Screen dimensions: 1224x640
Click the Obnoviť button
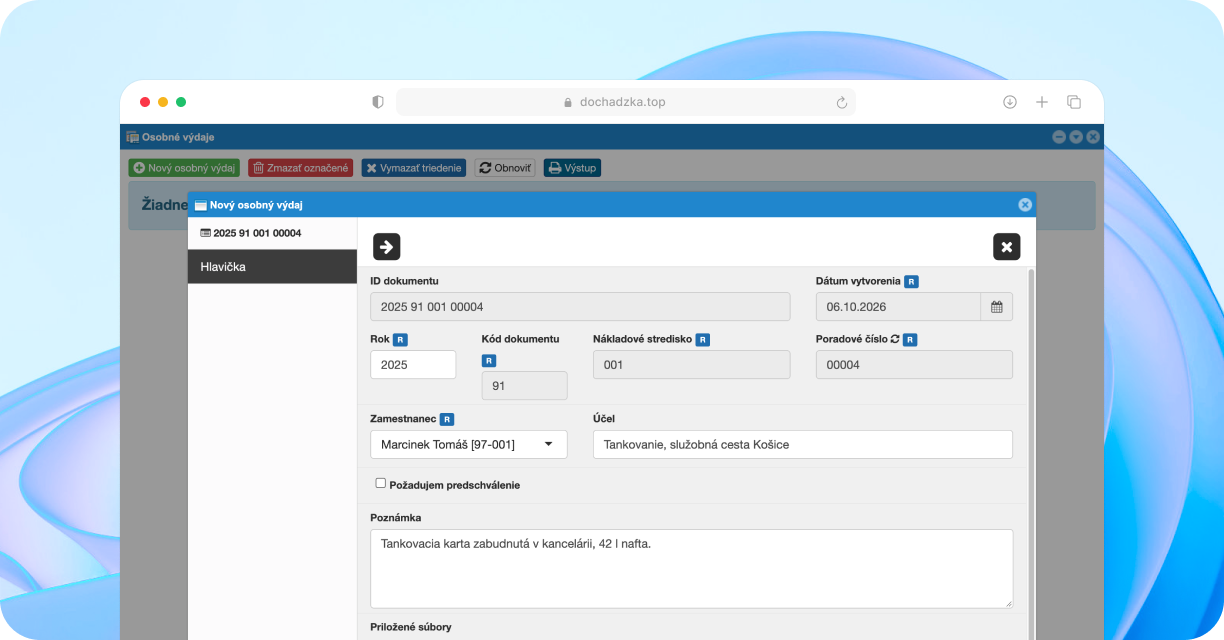505,168
